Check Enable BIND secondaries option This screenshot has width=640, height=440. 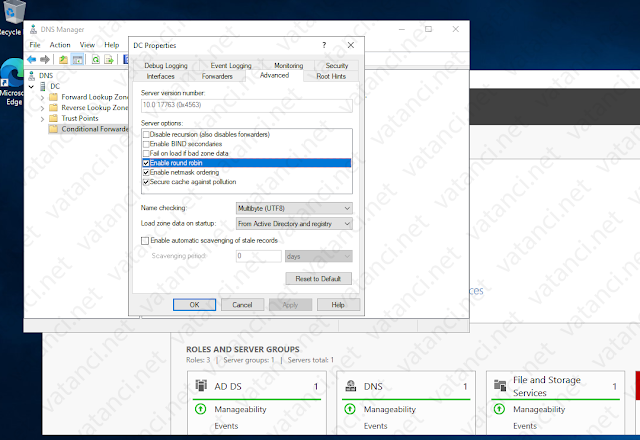tap(146, 144)
